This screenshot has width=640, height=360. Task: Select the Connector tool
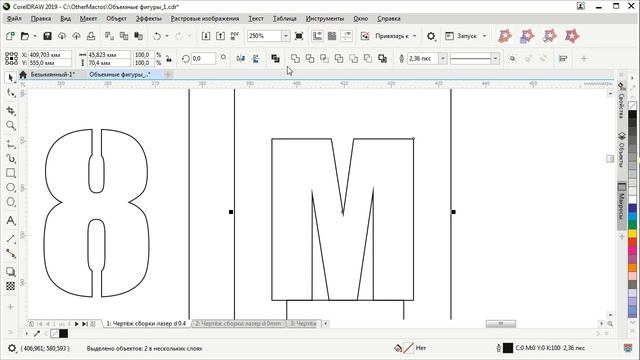(x=11, y=254)
